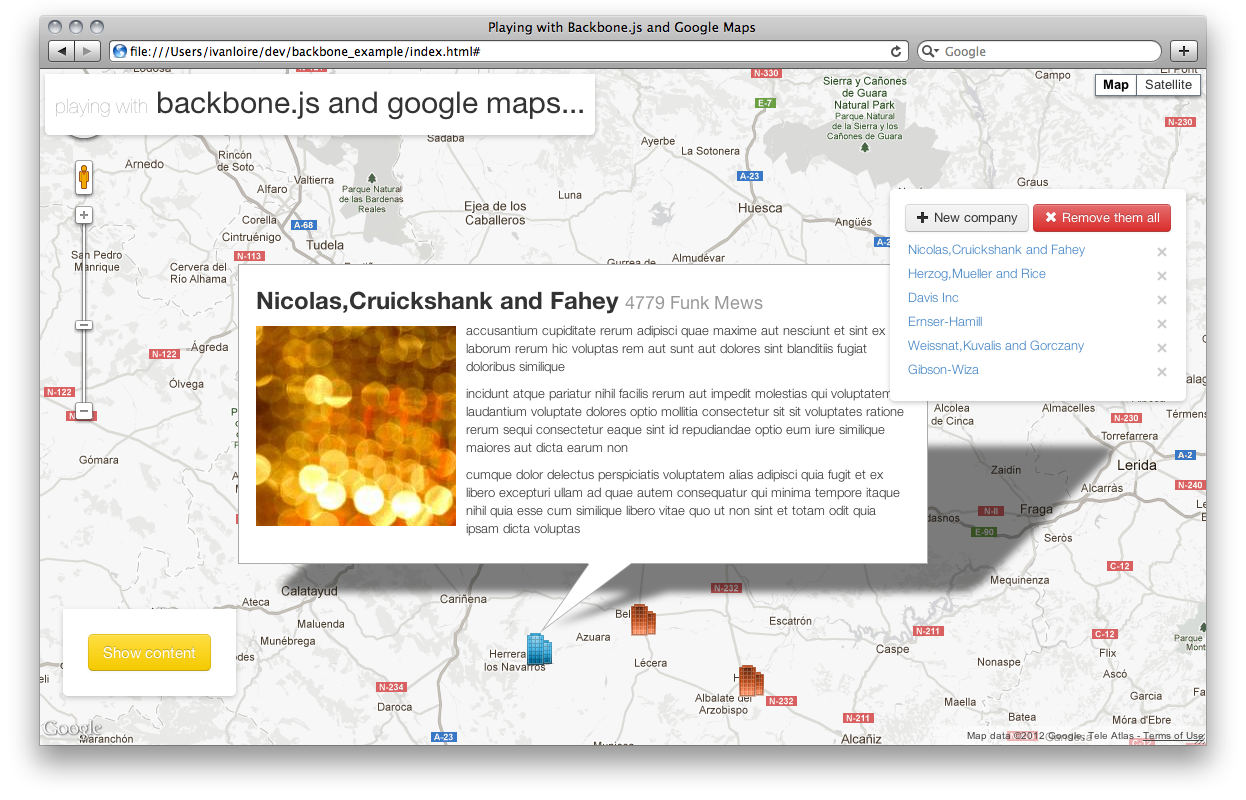Remove Nicolas,Cruickshank and Fahey with its x
The width and height of the screenshot is (1246, 800).
tap(1162, 252)
